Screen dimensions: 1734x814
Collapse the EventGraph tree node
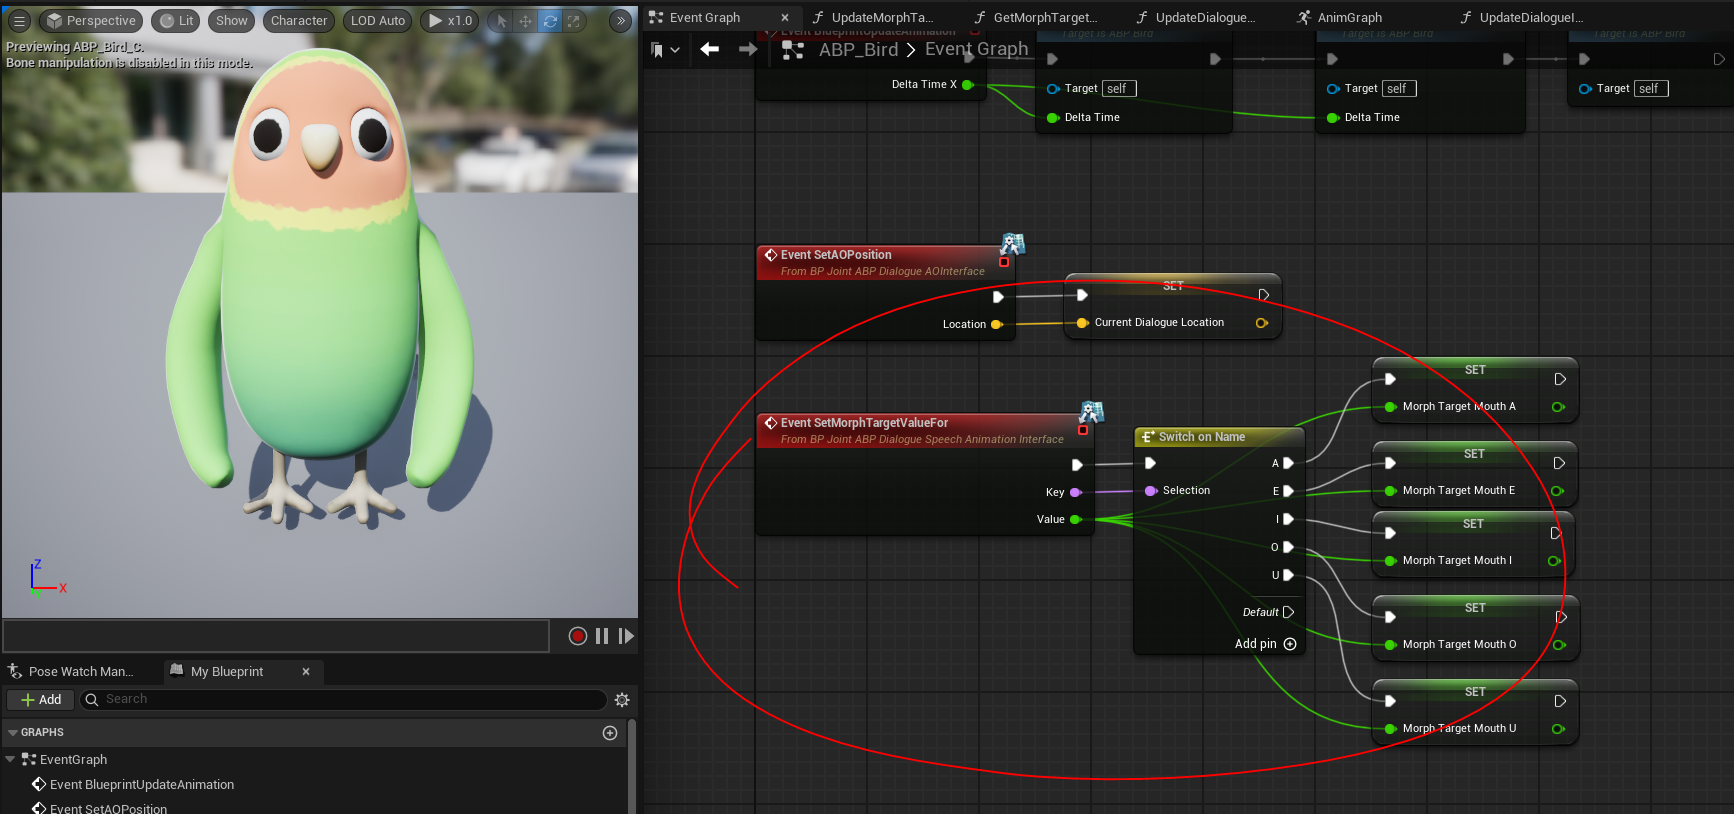pyautogui.click(x=11, y=760)
